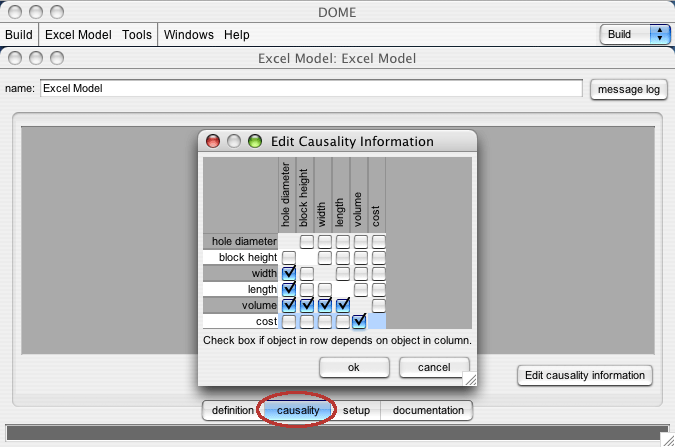This screenshot has width=675, height=447.
Task: Check hole diameter depends on cost
Action: pos(378,242)
